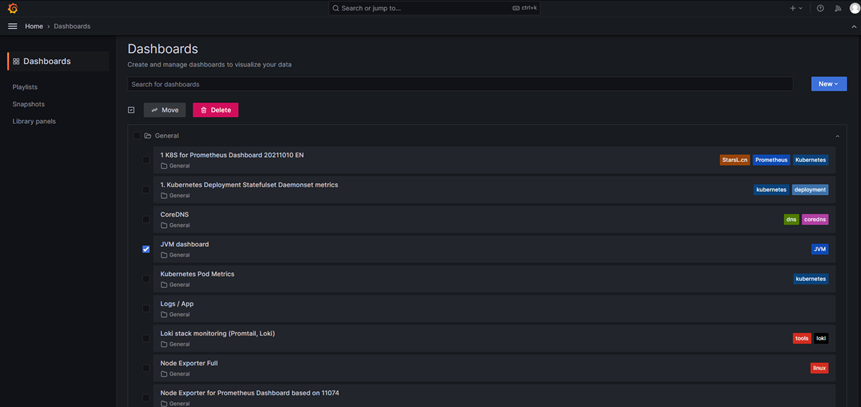Collapse the General folder chevron
The height and width of the screenshot is (407, 861).
(837, 136)
